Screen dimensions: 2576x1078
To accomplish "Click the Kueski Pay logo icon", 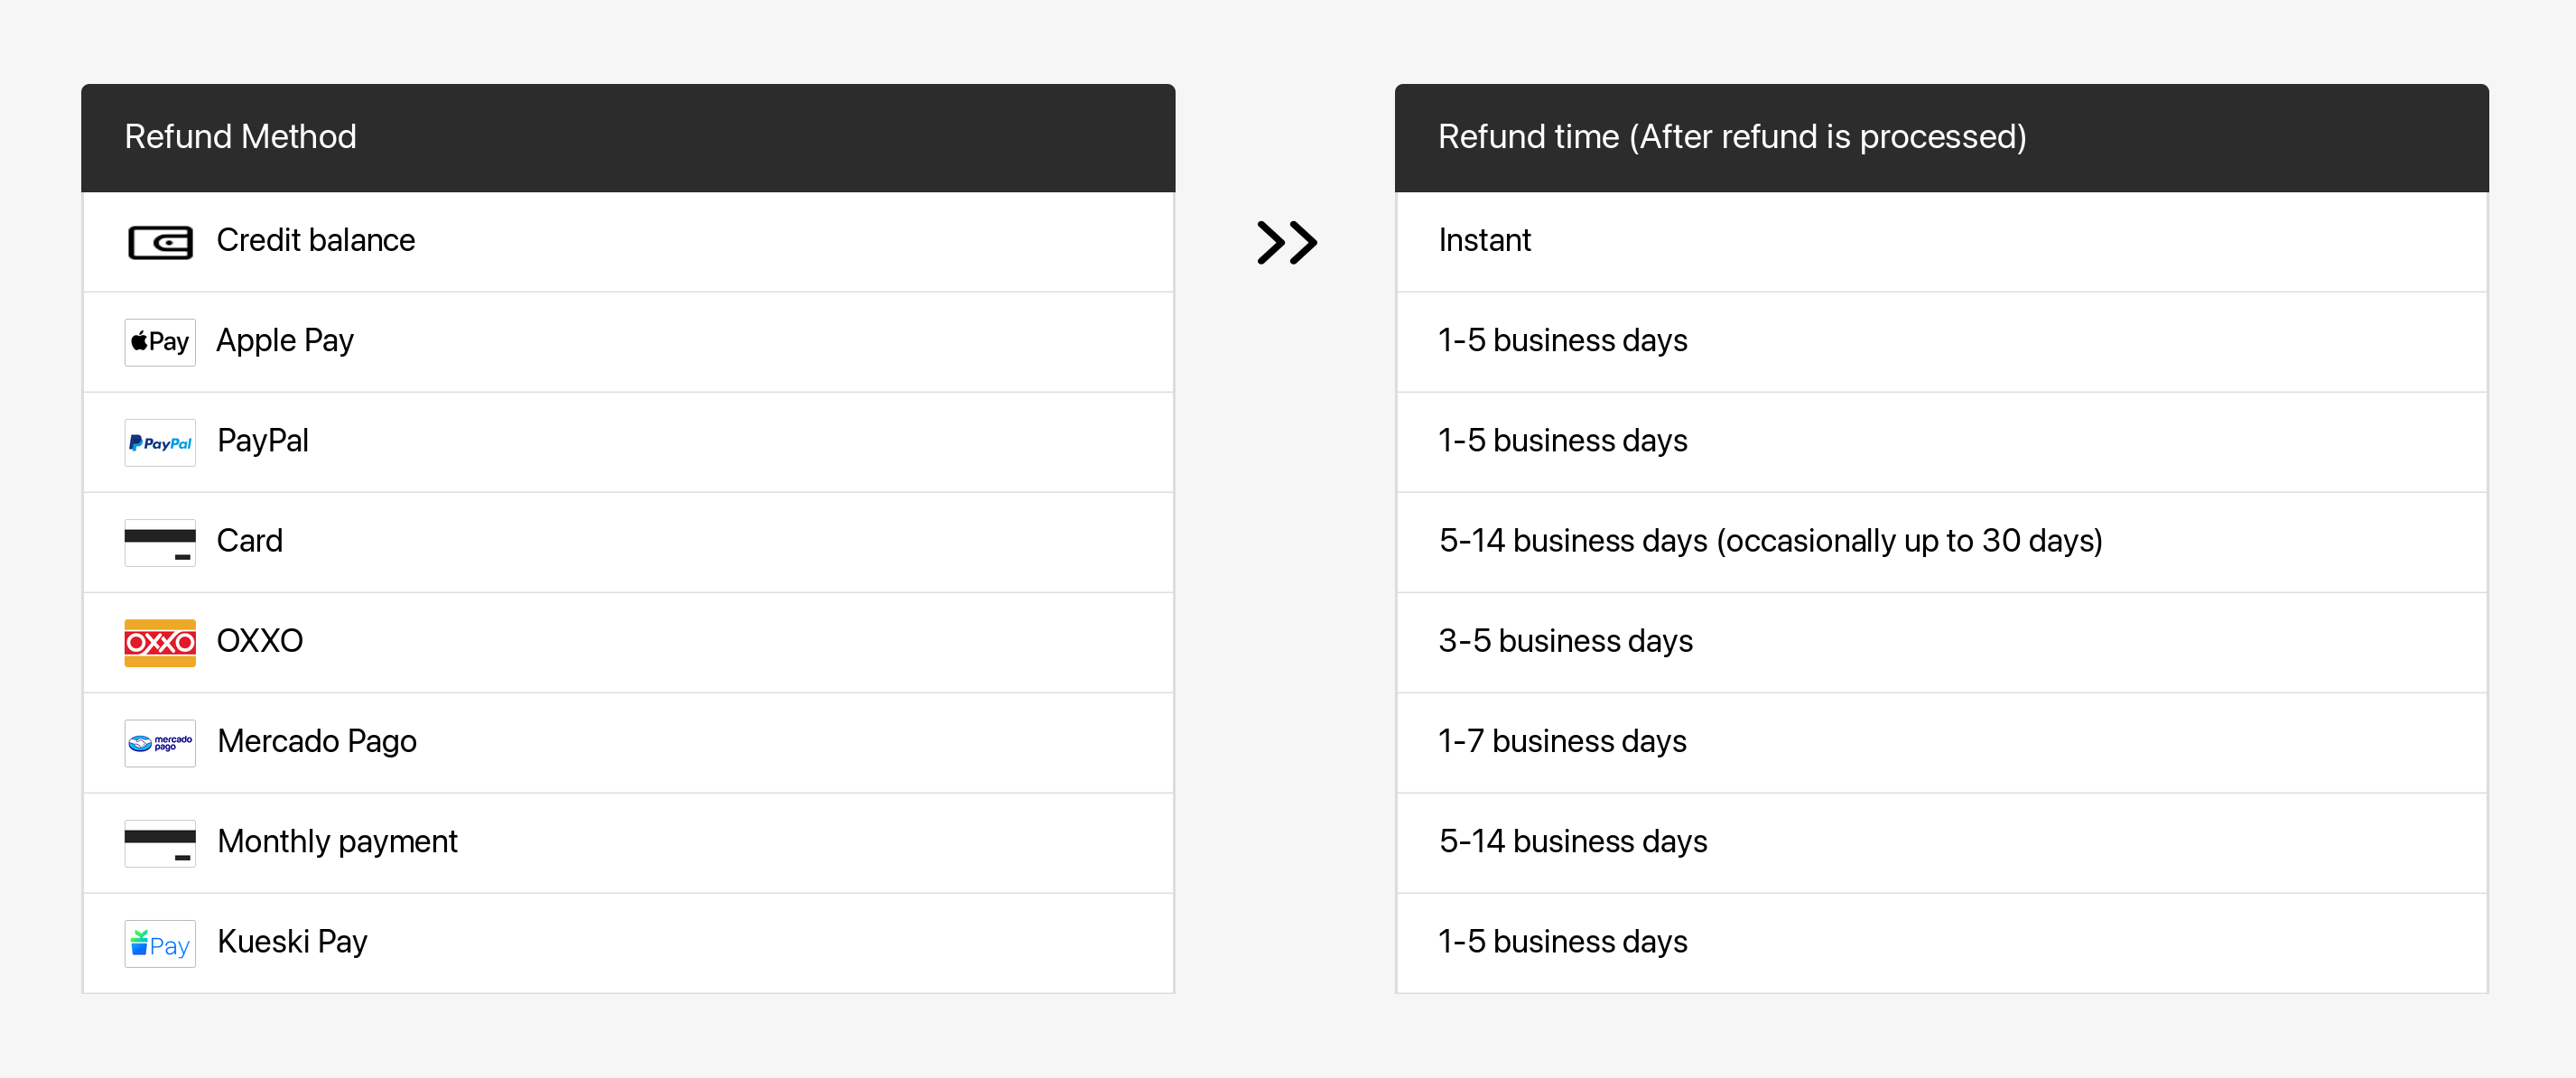I will point(160,943).
